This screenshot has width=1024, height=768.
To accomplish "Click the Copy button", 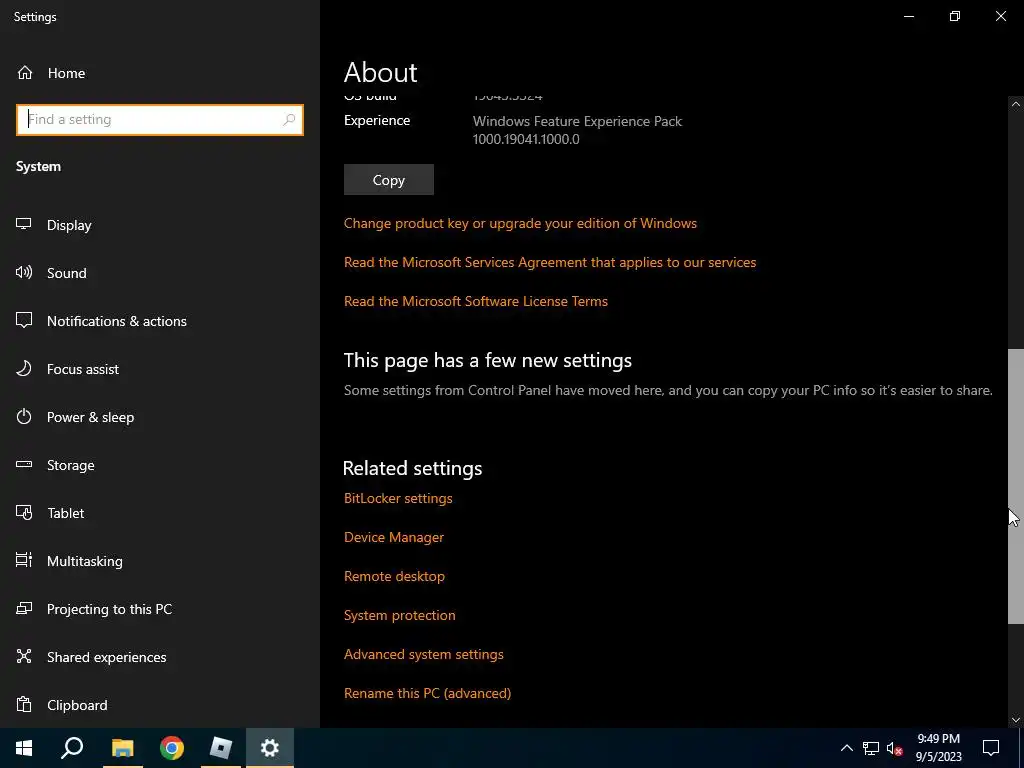I will coord(389,180).
